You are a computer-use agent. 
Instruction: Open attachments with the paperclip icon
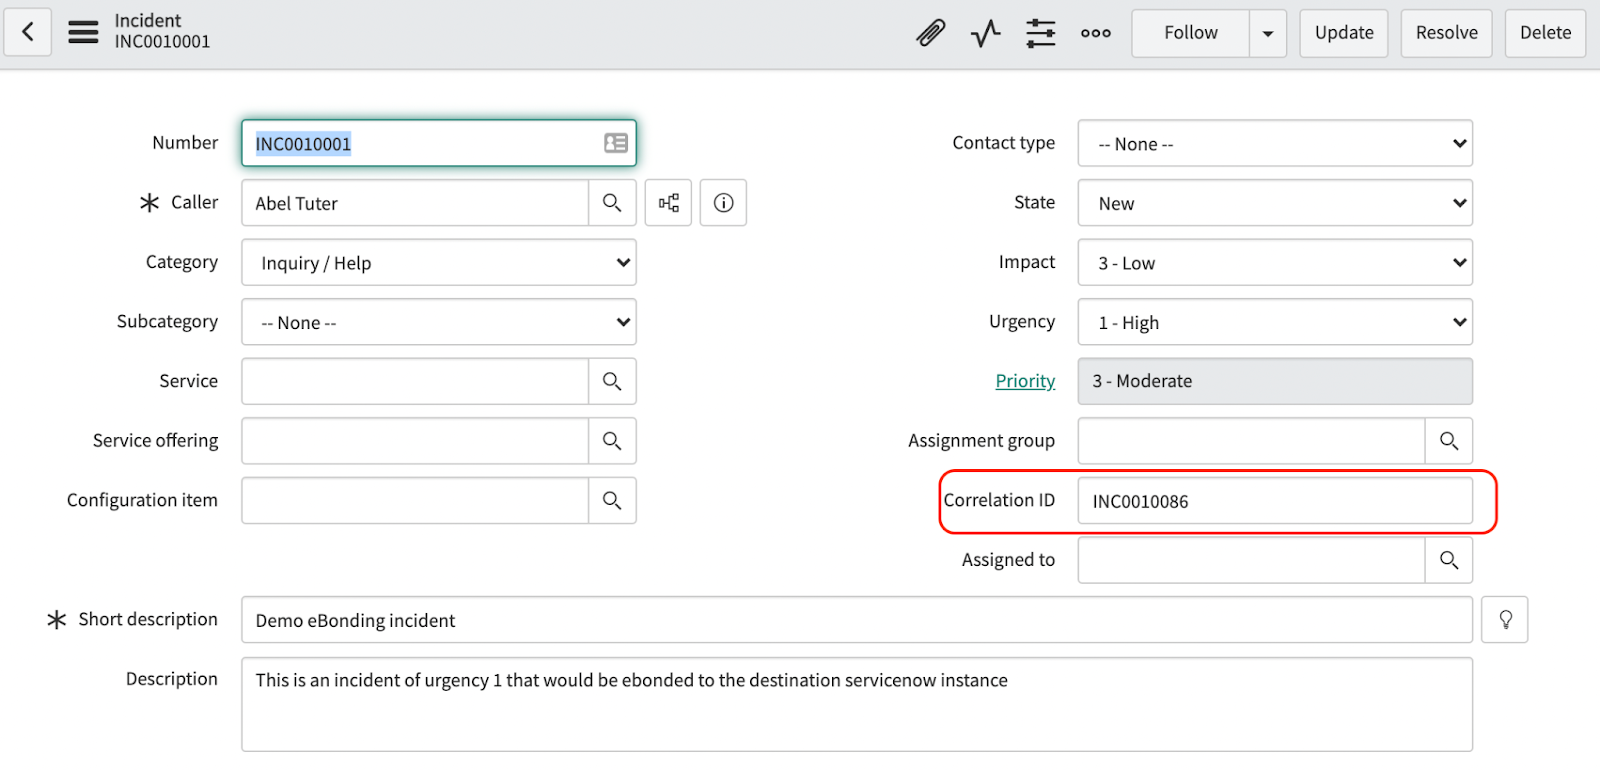tap(931, 33)
